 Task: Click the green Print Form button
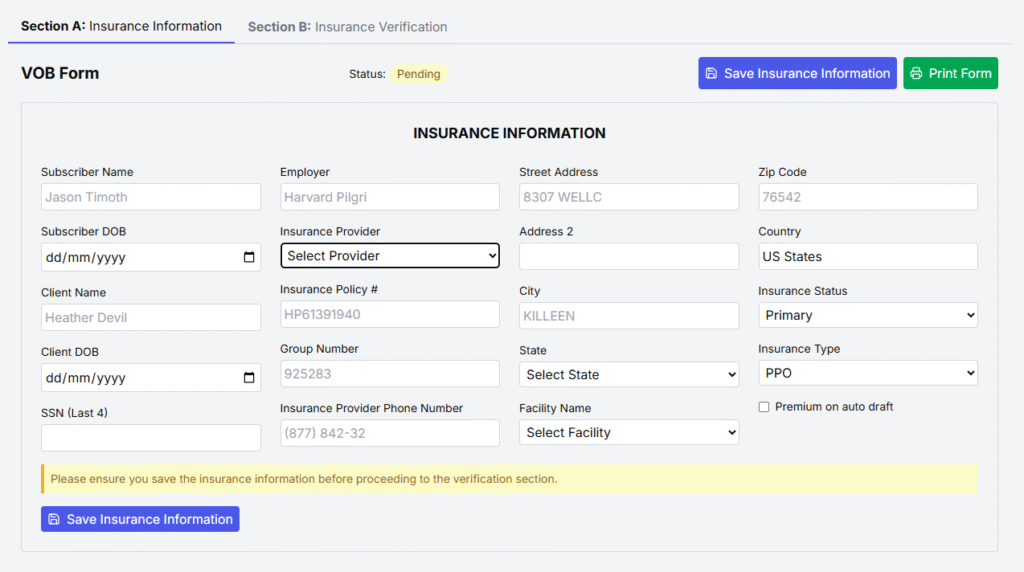pos(950,73)
